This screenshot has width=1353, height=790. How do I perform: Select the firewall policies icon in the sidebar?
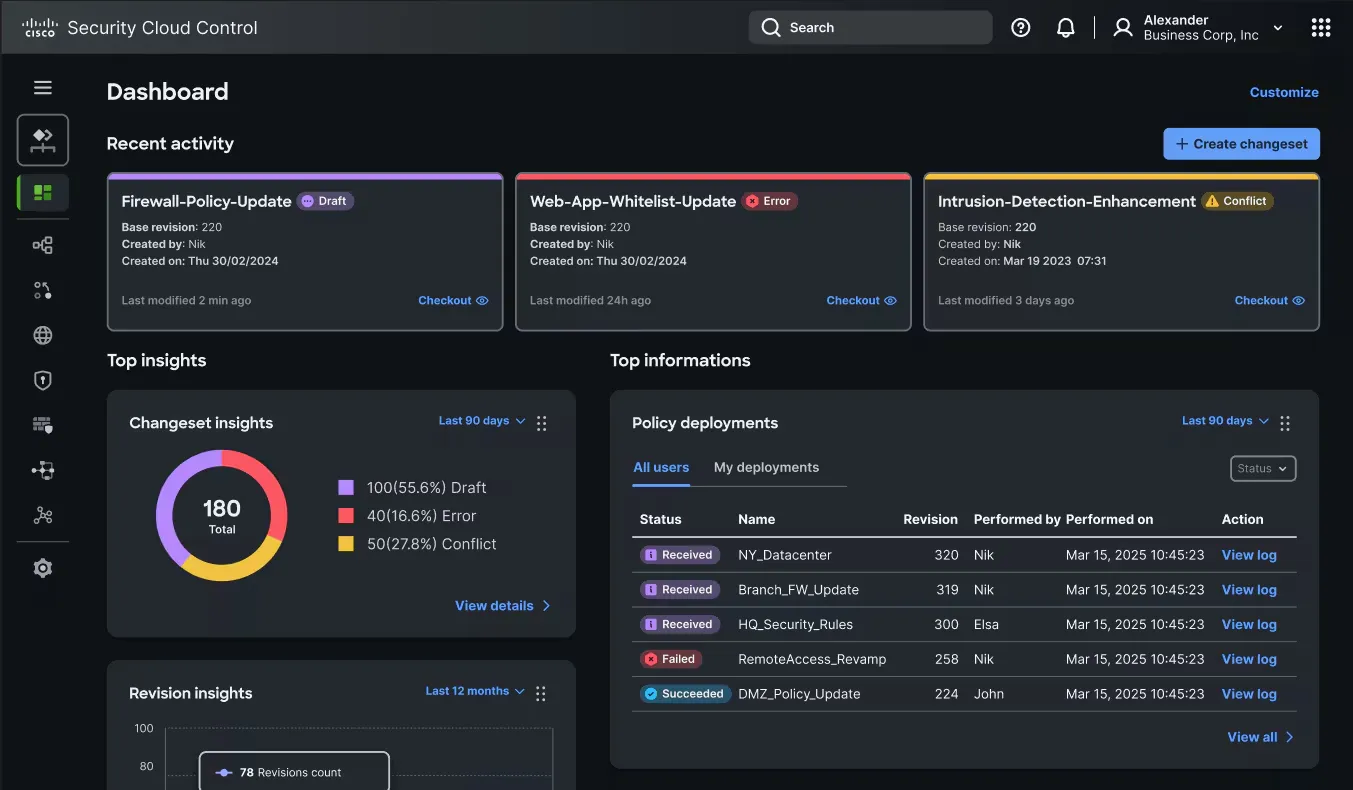(42, 424)
